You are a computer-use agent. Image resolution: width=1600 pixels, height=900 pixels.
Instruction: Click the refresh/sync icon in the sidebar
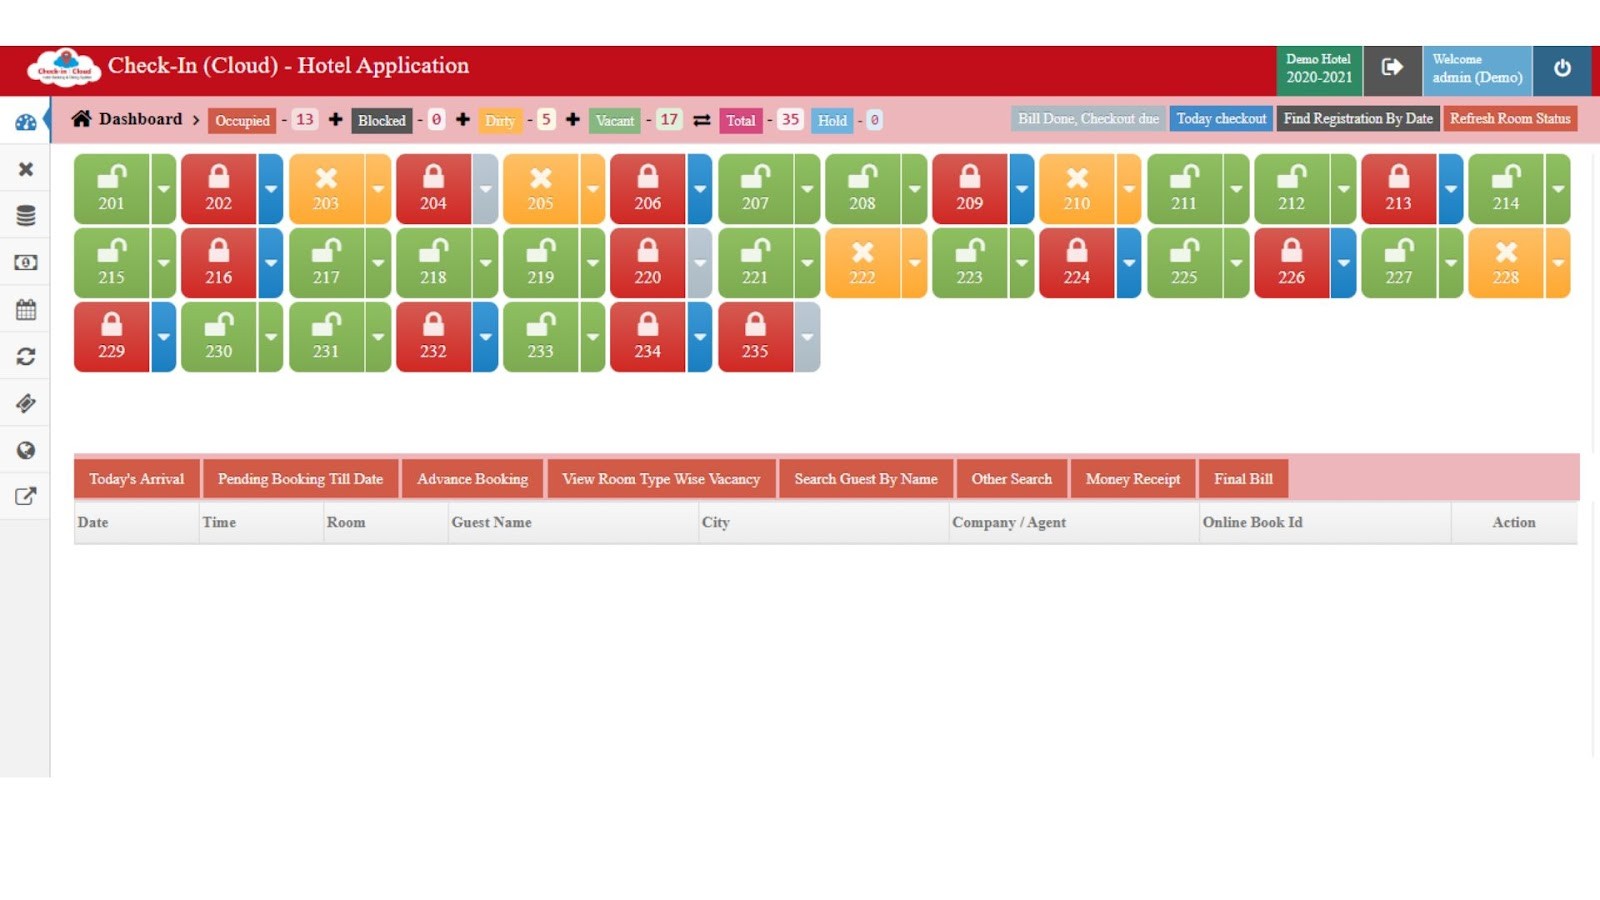(24, 356)
